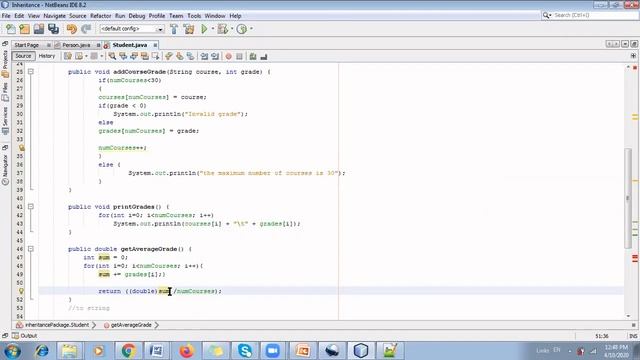This screenshot has width=640, height=360.
Task: Click the Redo arrow icon
Action: (x=86, y=29)
